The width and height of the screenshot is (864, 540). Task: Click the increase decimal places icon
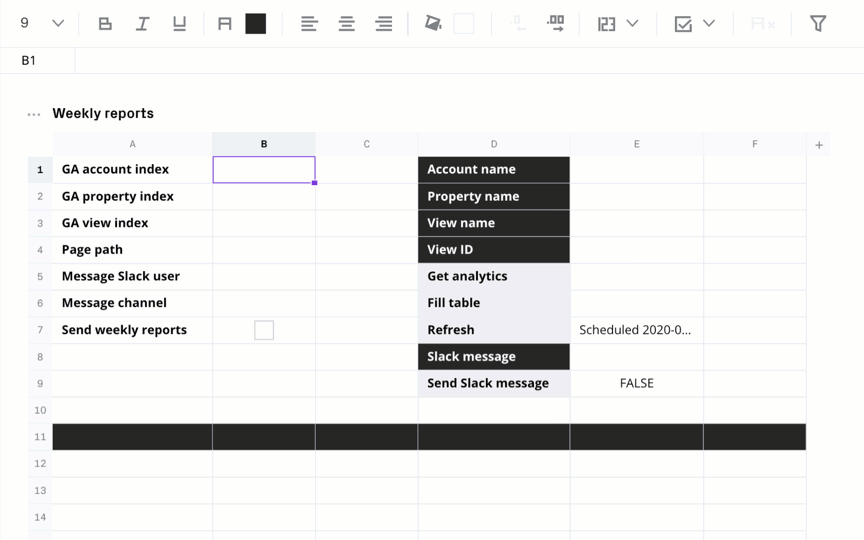click(x=555, y=23)
